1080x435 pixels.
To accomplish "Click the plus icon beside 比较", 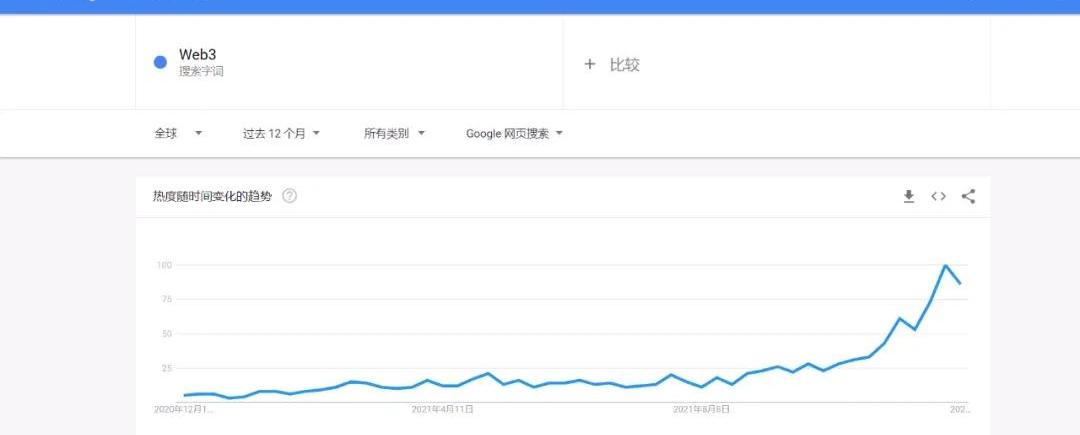I will pos(590,64).
